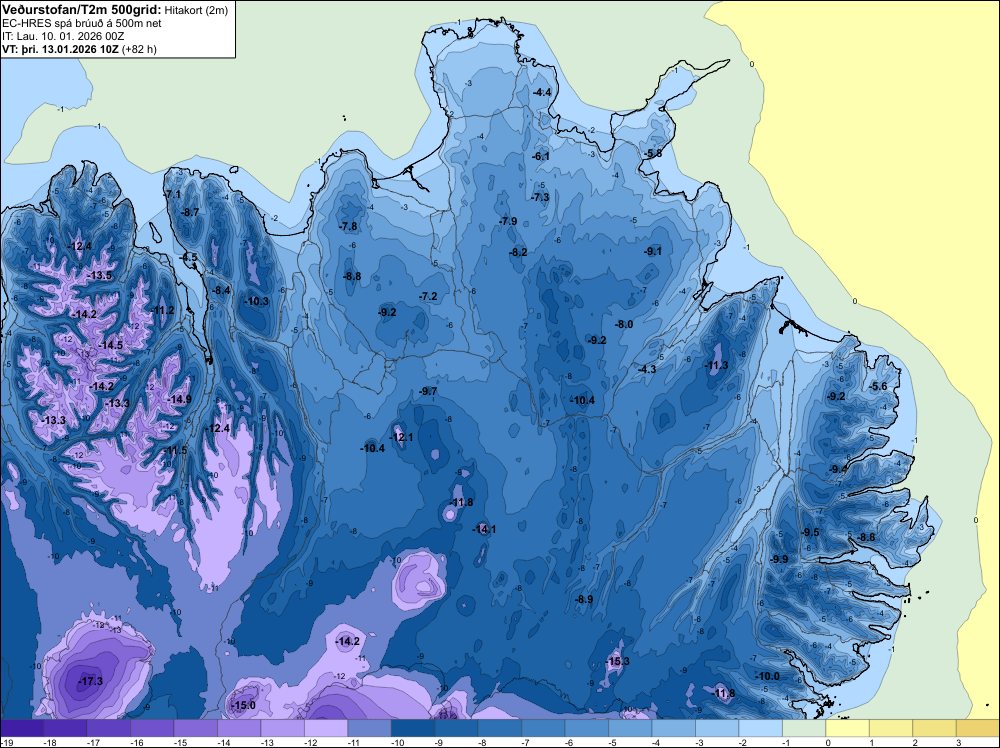Screen dimensions: 1000x748
Task: Click the -7.8 temperature label
Action: tap(348, 226)
